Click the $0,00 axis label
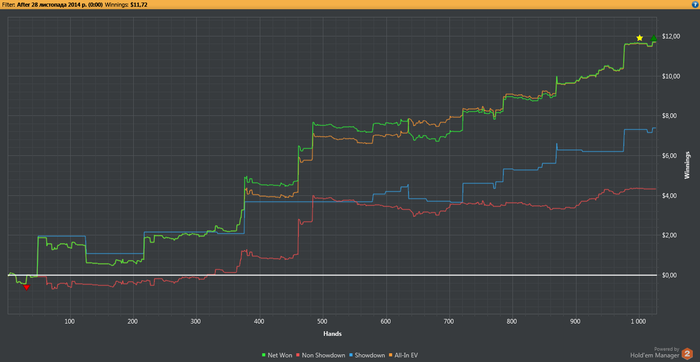The width and height of the screenshot is (700, 362). pos(671,275)
